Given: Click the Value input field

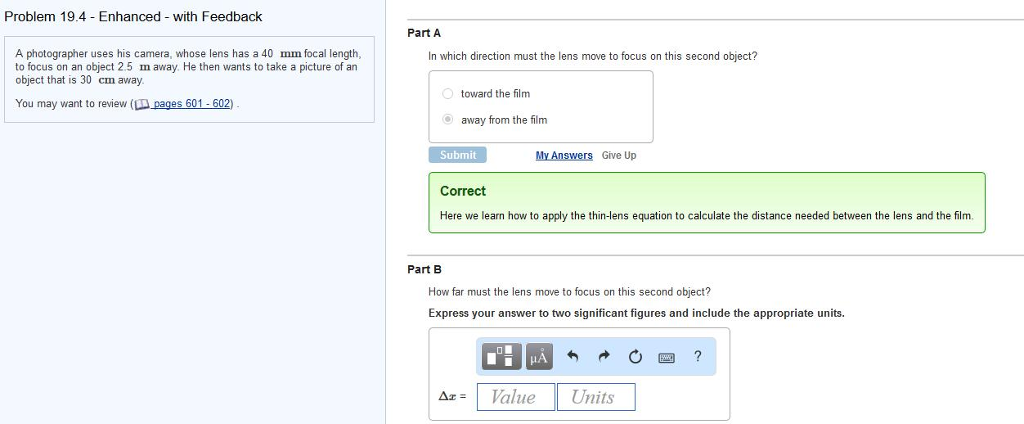Looking at the screenshot, I should point(516,397).
